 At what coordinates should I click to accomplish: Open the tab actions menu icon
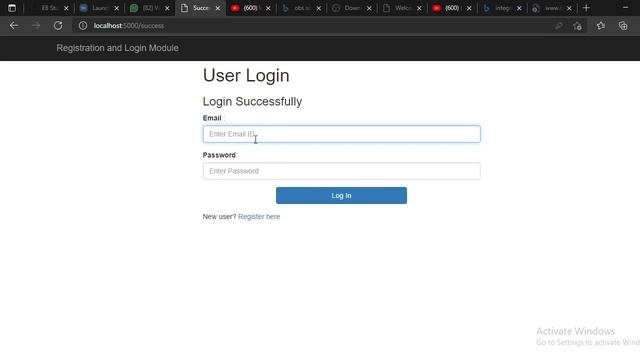(12, 8)
